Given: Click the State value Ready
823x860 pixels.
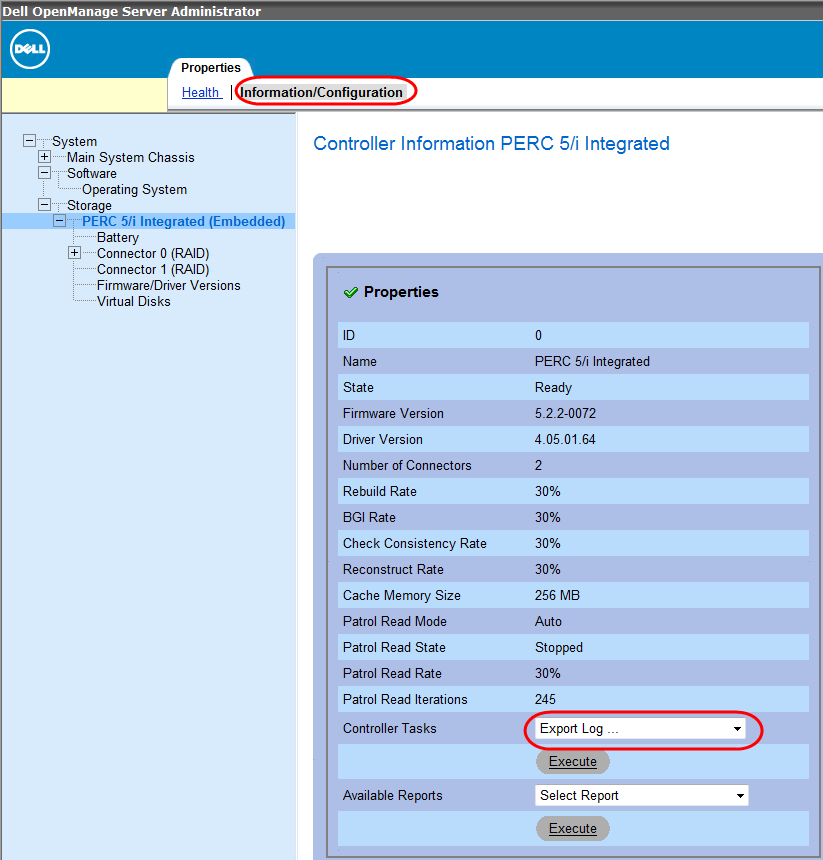Looking at the screenshot, I should point(553,388).
